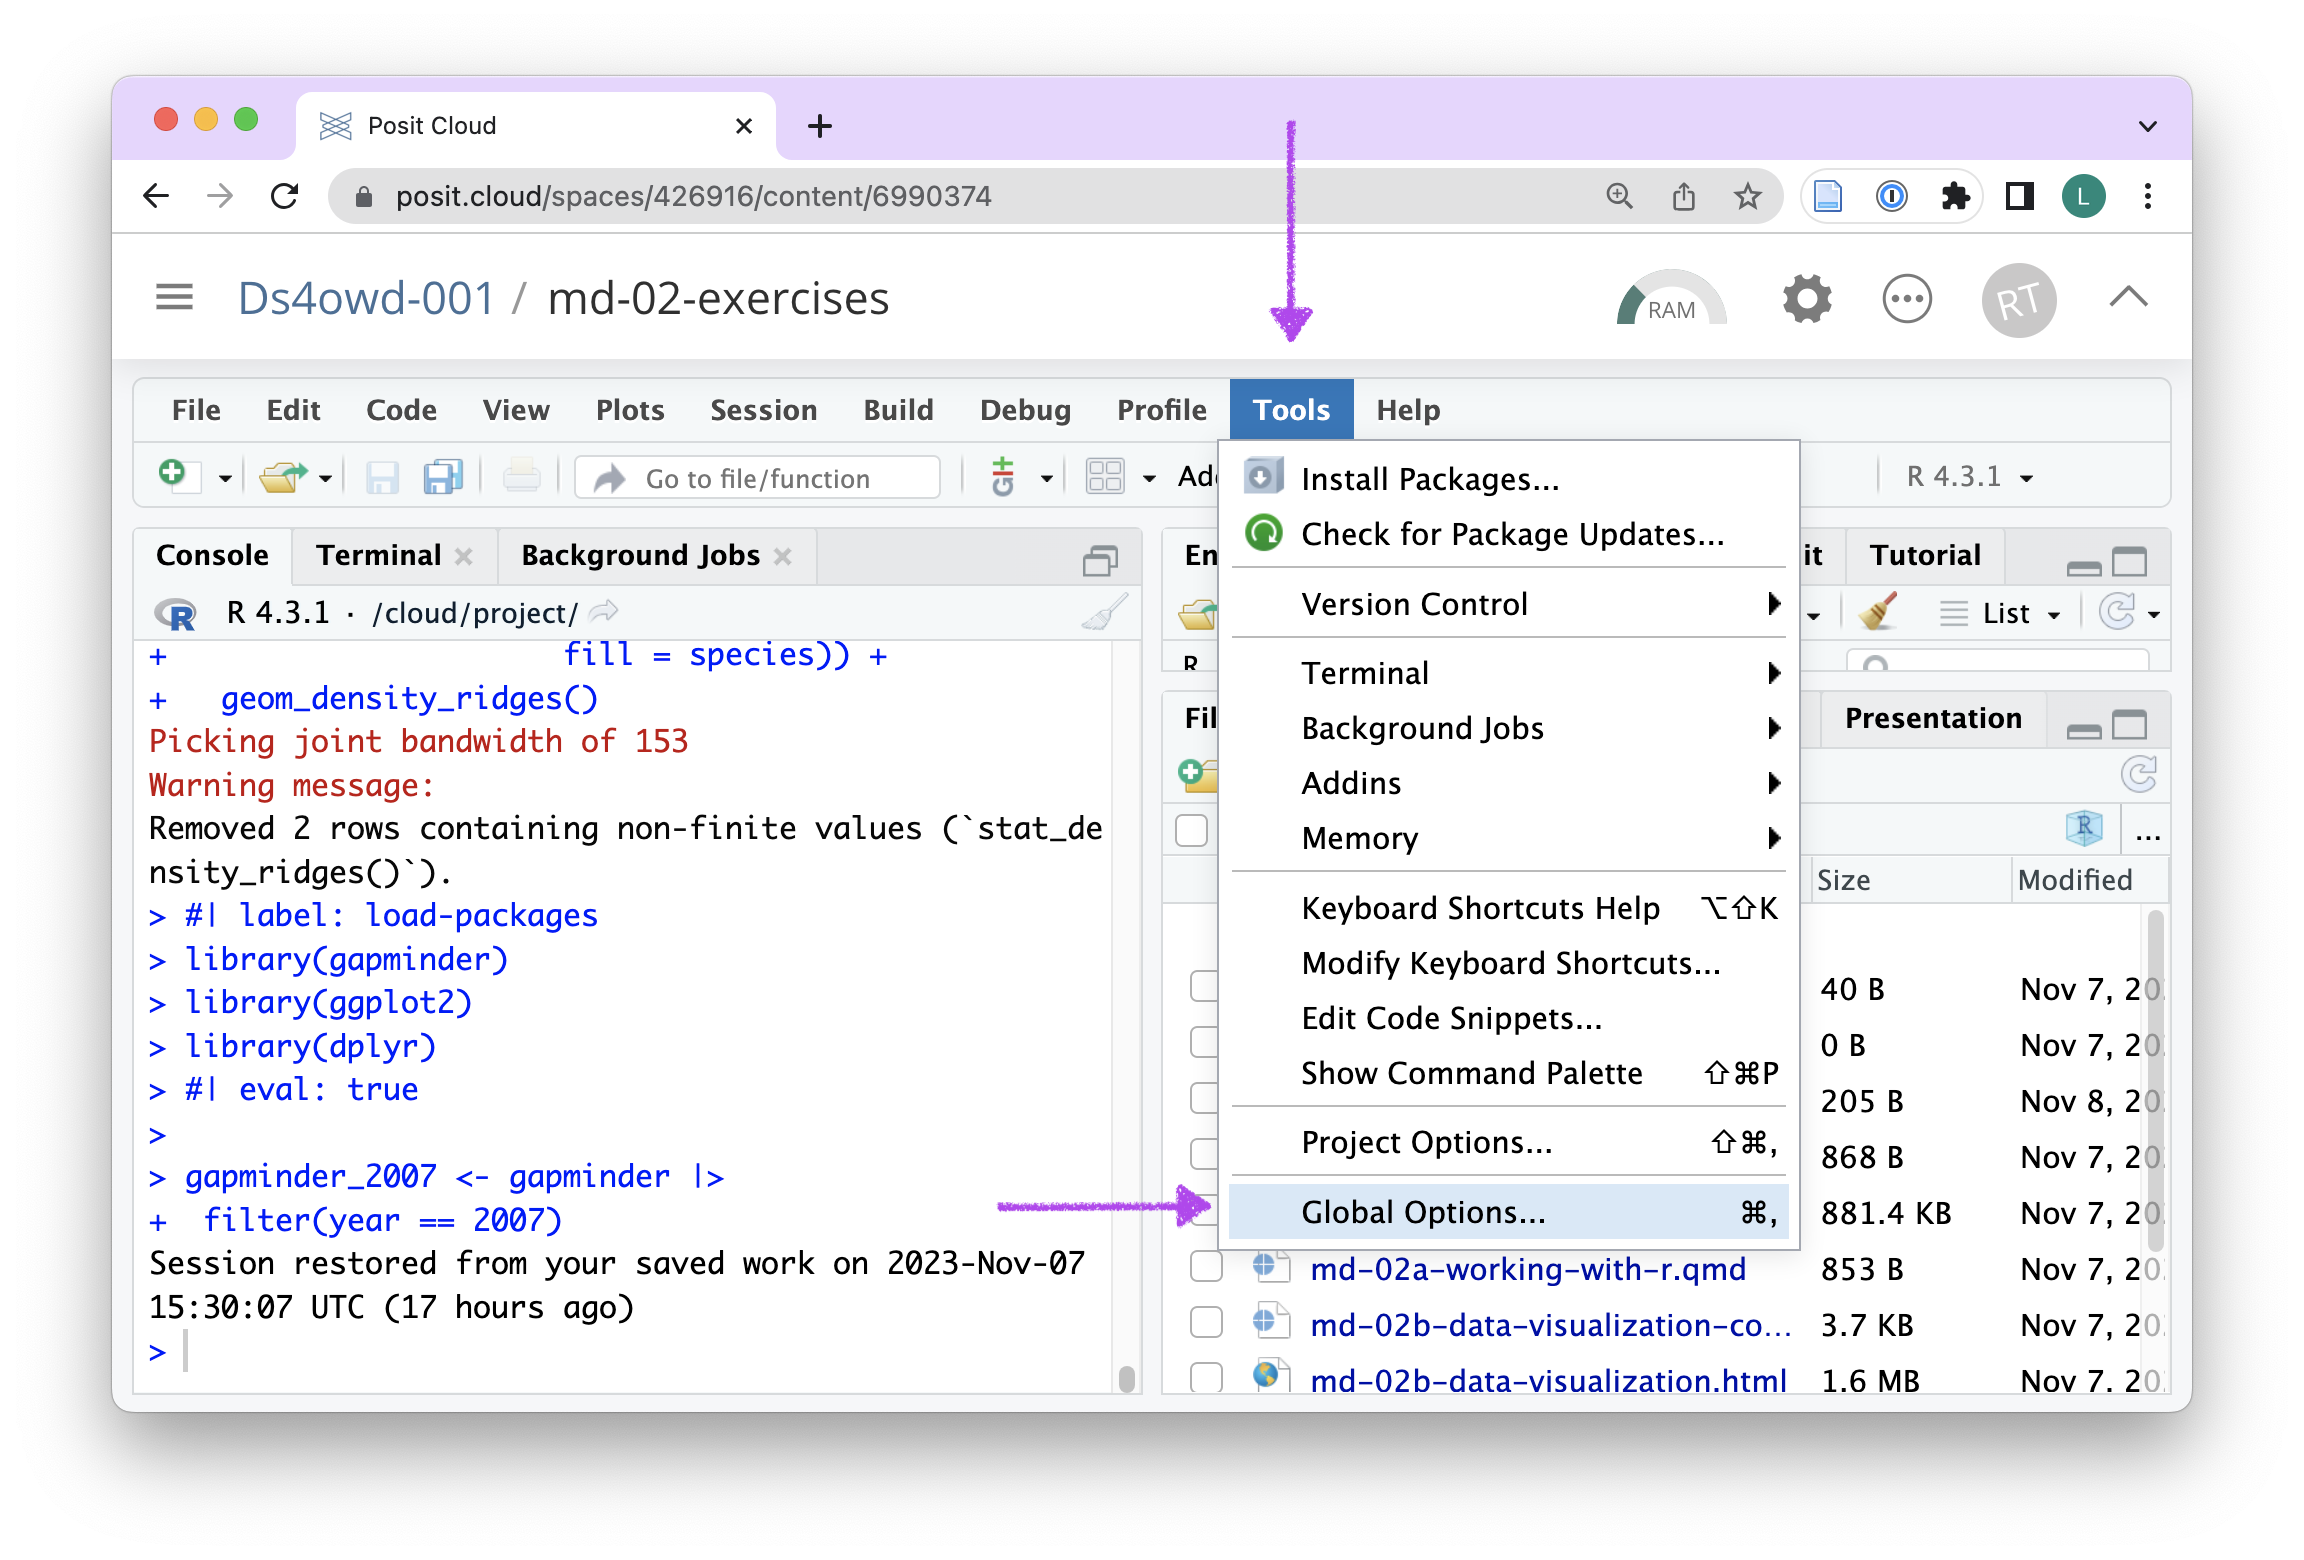This screenshot has height=1560, width=2304.
Task: Switch to the Terminal tab
Action: [x=378, y=556]
